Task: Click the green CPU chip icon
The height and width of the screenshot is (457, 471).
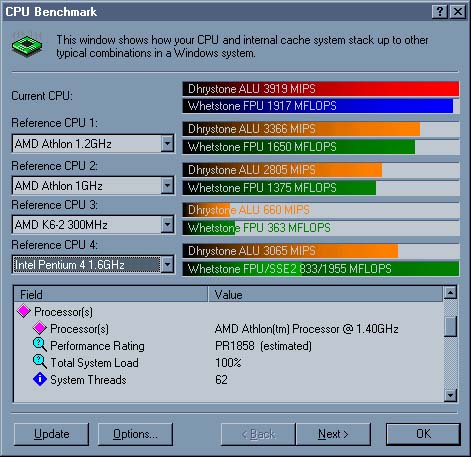Action: coord(27,45)
